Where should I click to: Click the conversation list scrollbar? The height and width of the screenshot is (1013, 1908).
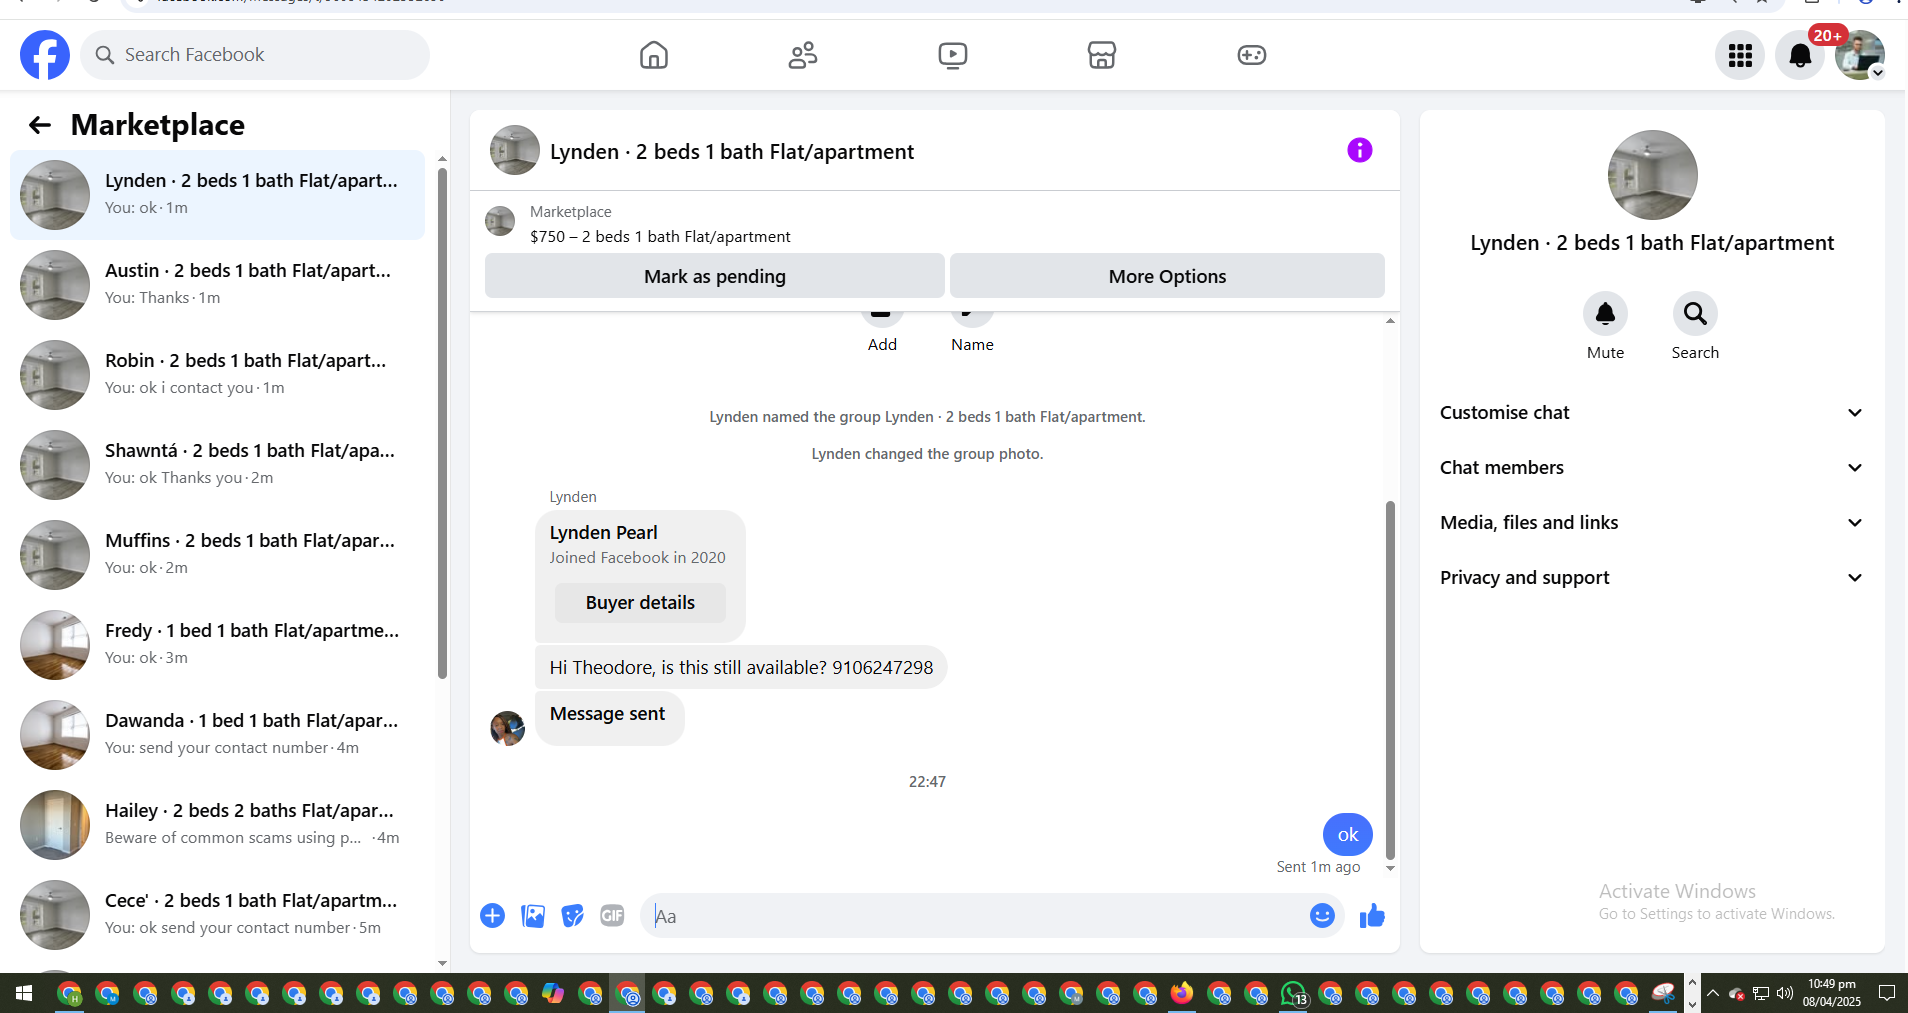442,423
